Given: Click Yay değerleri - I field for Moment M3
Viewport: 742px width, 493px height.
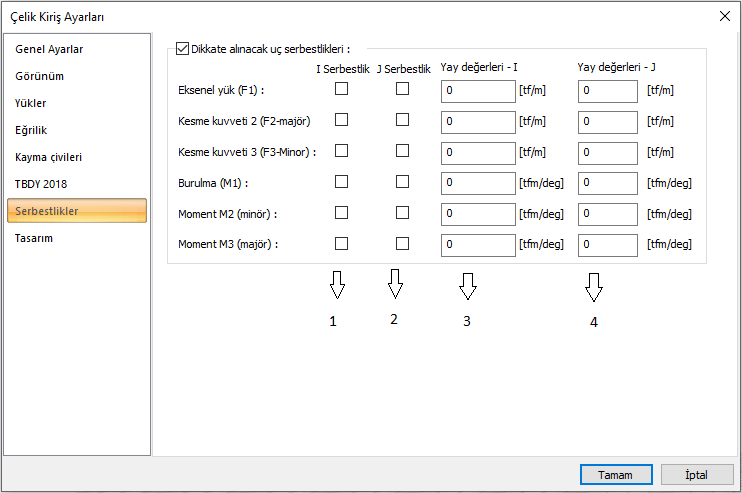Looking at the screenshot, I should click(x=477, y=244).
